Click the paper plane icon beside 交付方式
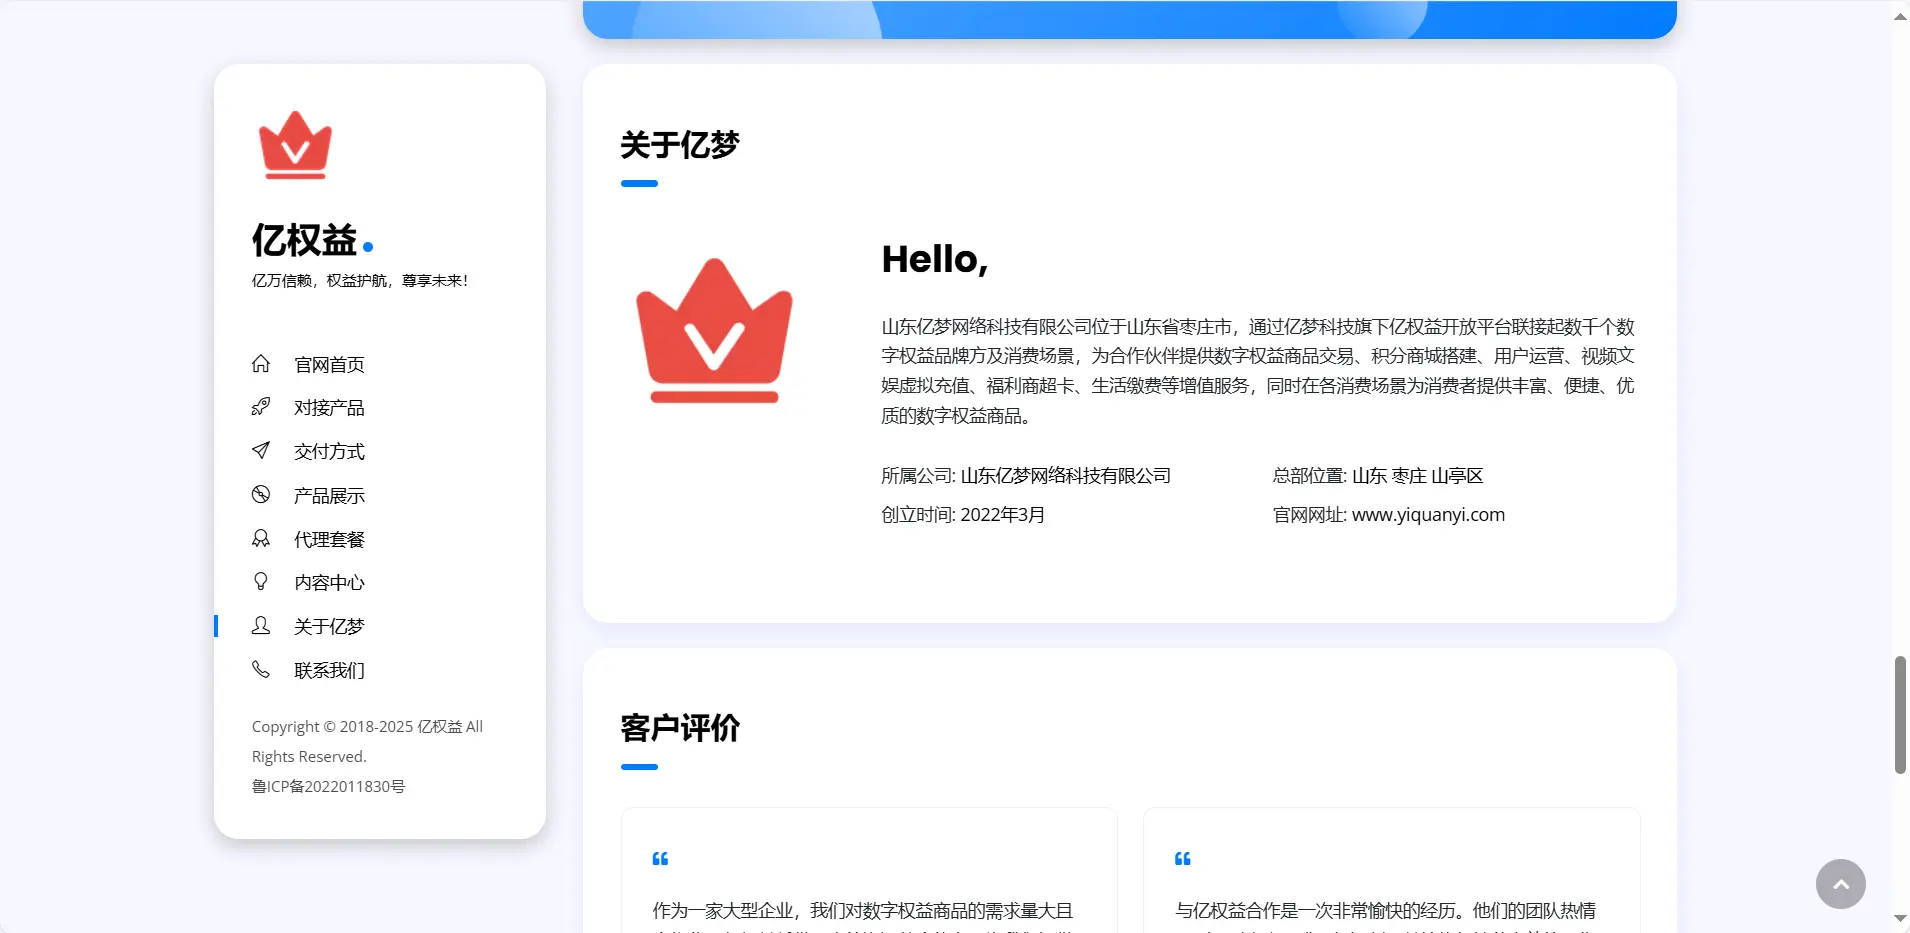This screenshot has width=1910, height=933. pos(261,451)
